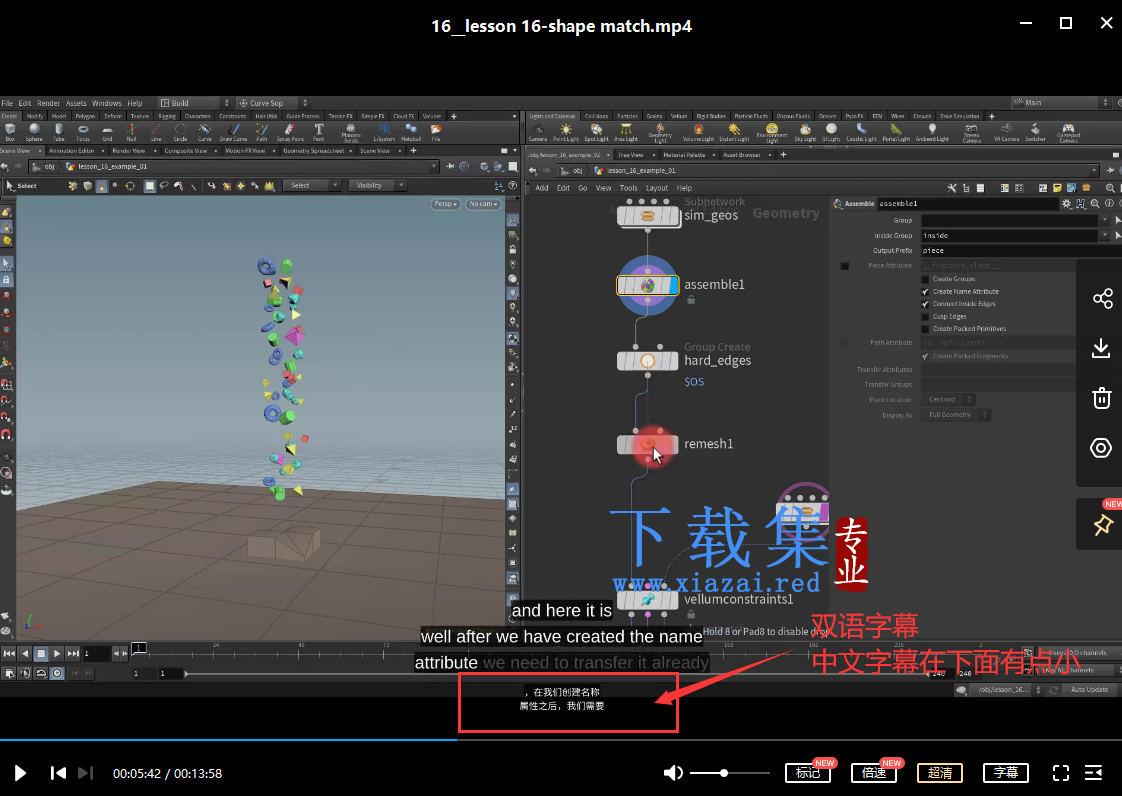
Task: Toggle the Create Groups checkbox
Action: (925, 279)
